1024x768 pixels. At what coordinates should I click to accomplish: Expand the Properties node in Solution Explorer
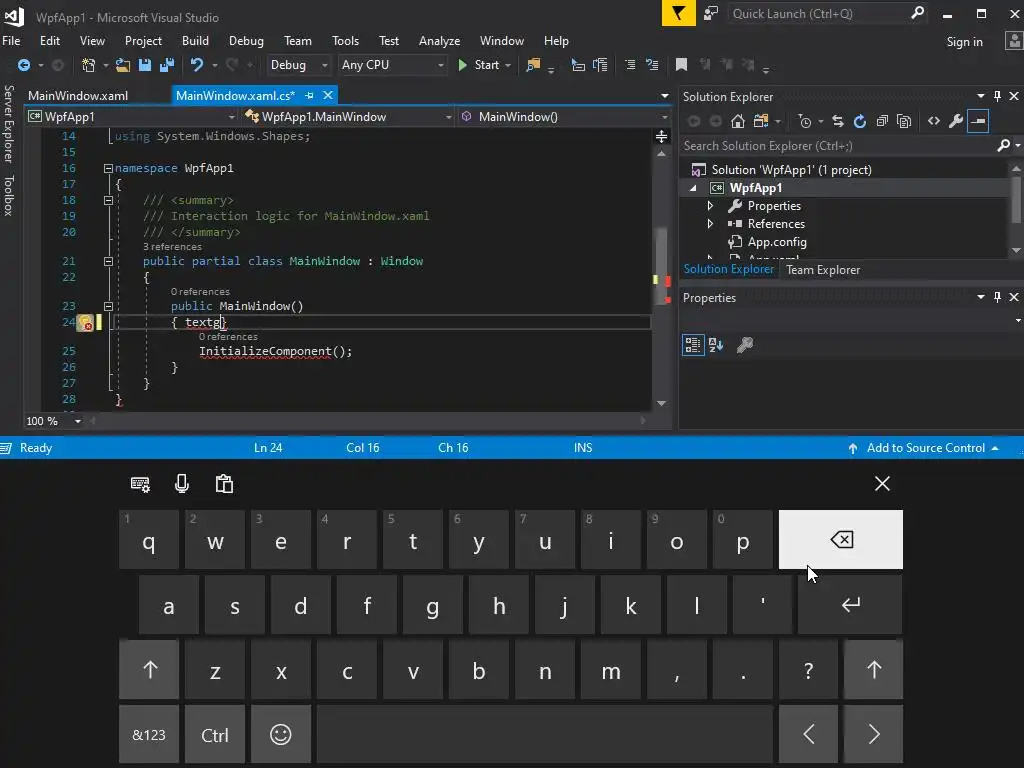(711, 206)
